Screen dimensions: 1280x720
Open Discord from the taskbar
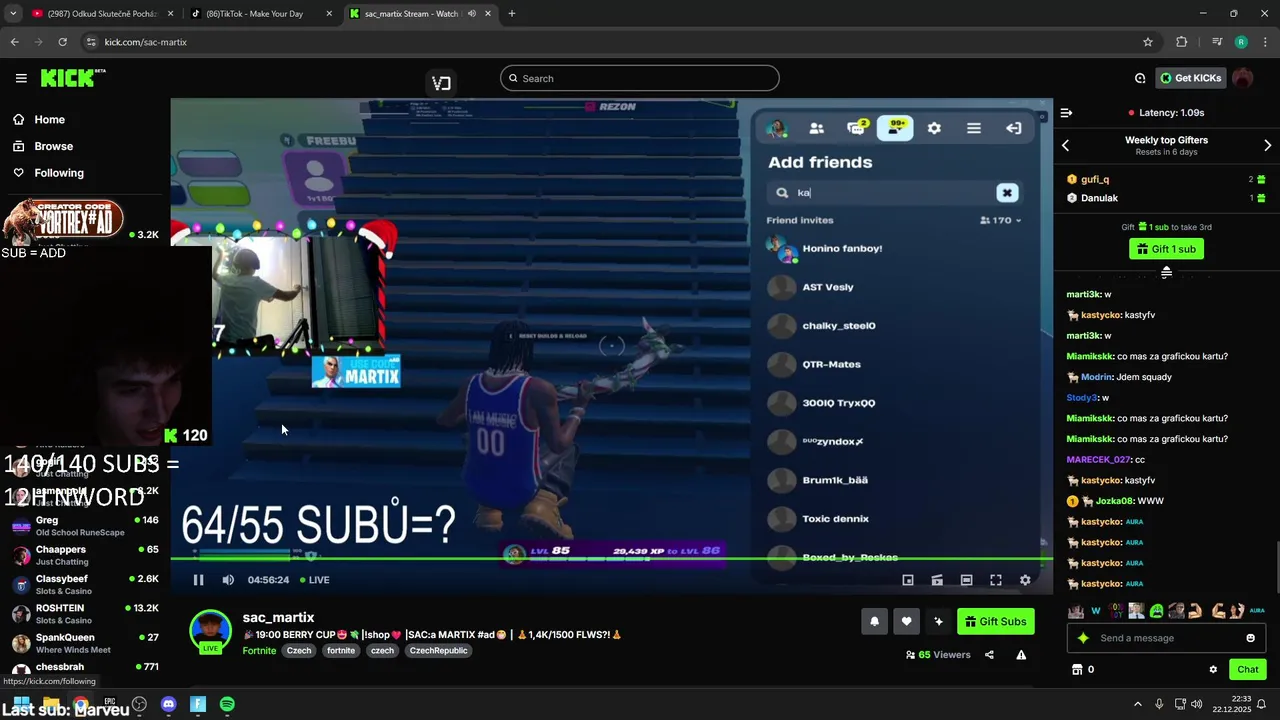pyautogui.click(x=168, y=704)
